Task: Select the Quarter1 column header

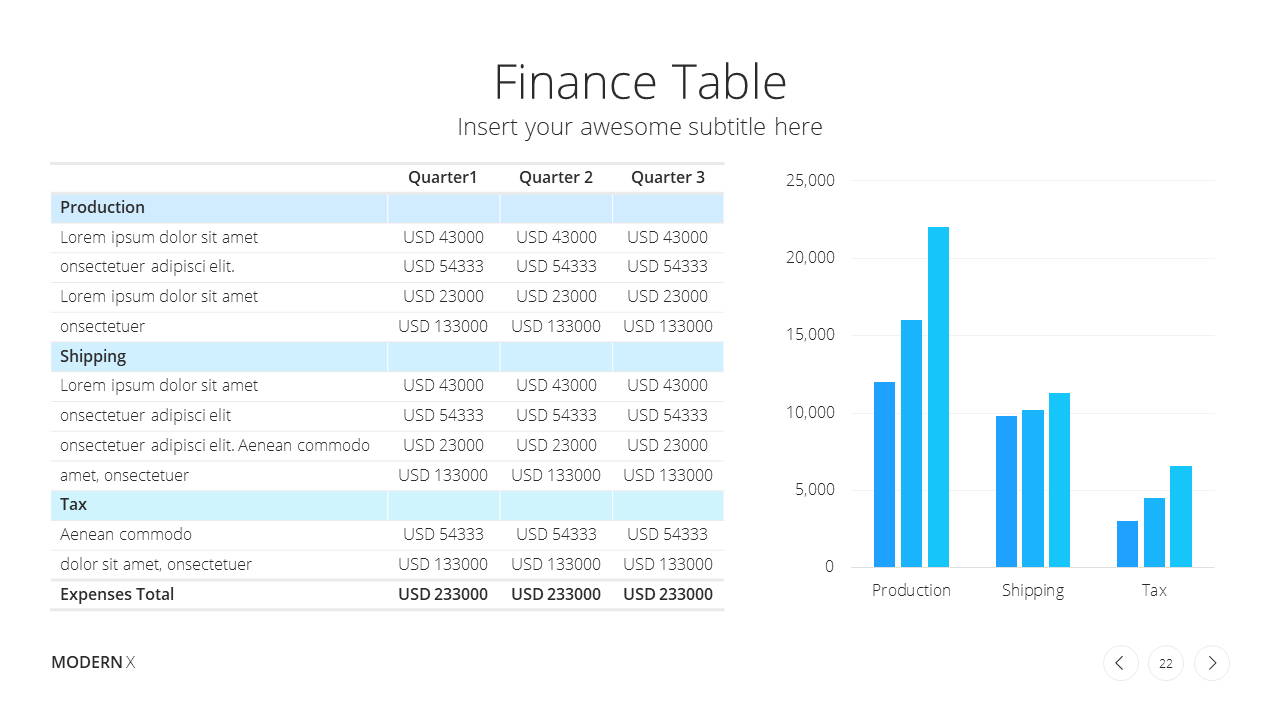Action: 443,177
